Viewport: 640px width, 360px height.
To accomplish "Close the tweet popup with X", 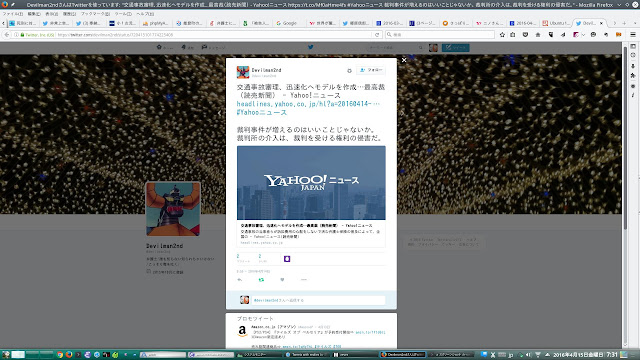I will (x=404, y=60).
